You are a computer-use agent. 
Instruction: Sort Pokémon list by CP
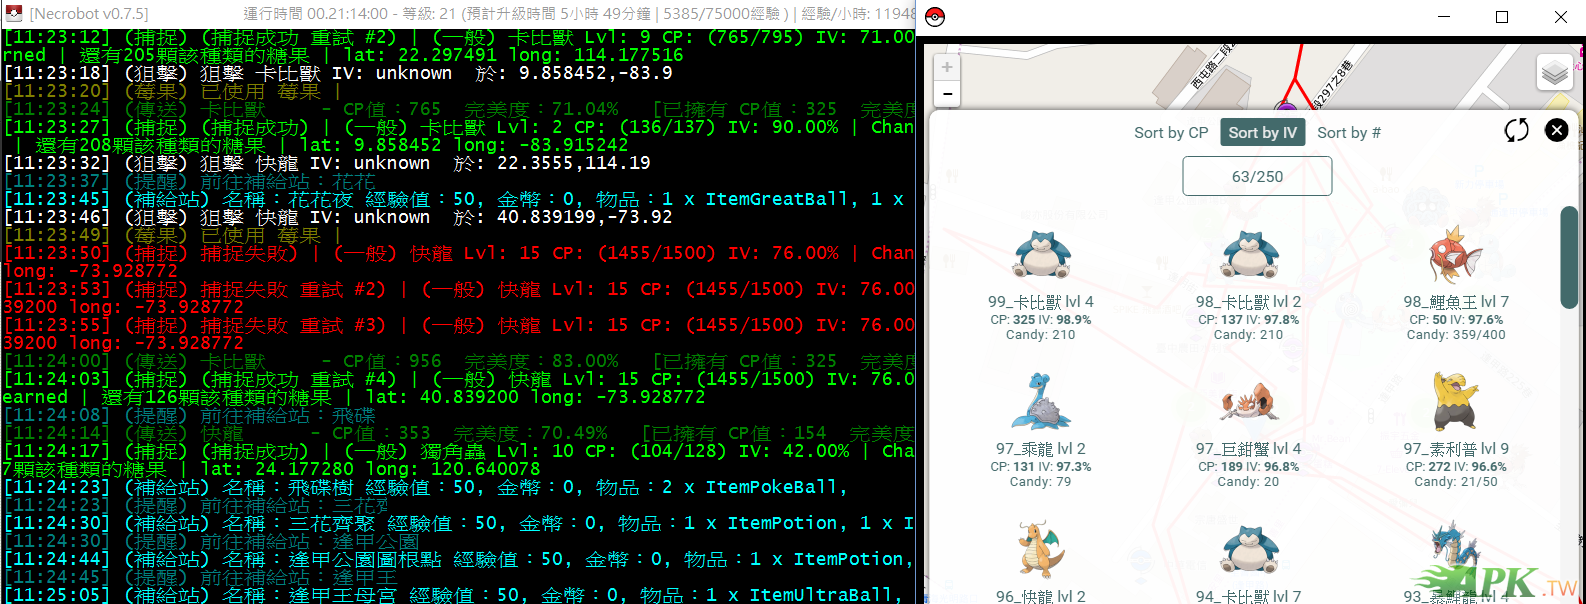(x=1171, y=133)
